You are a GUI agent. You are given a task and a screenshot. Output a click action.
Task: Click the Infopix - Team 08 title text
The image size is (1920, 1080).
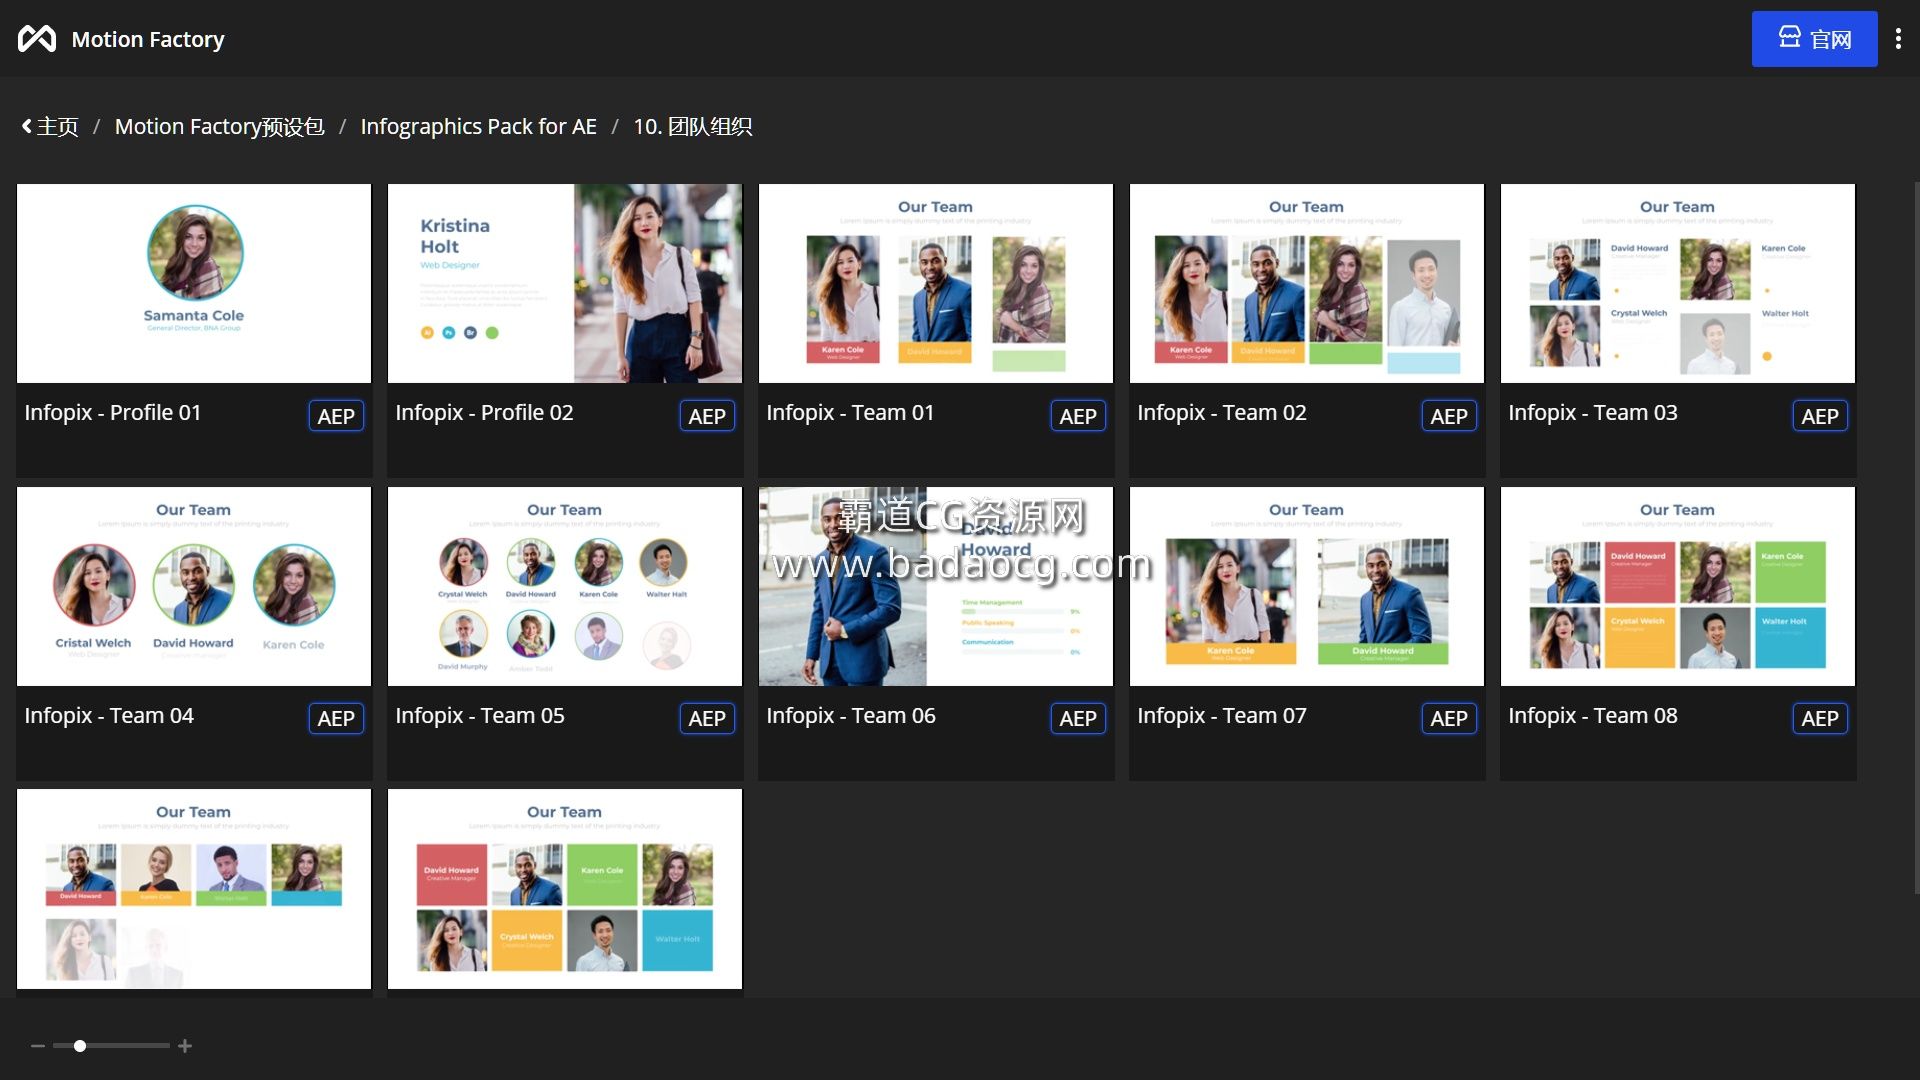1593,716
